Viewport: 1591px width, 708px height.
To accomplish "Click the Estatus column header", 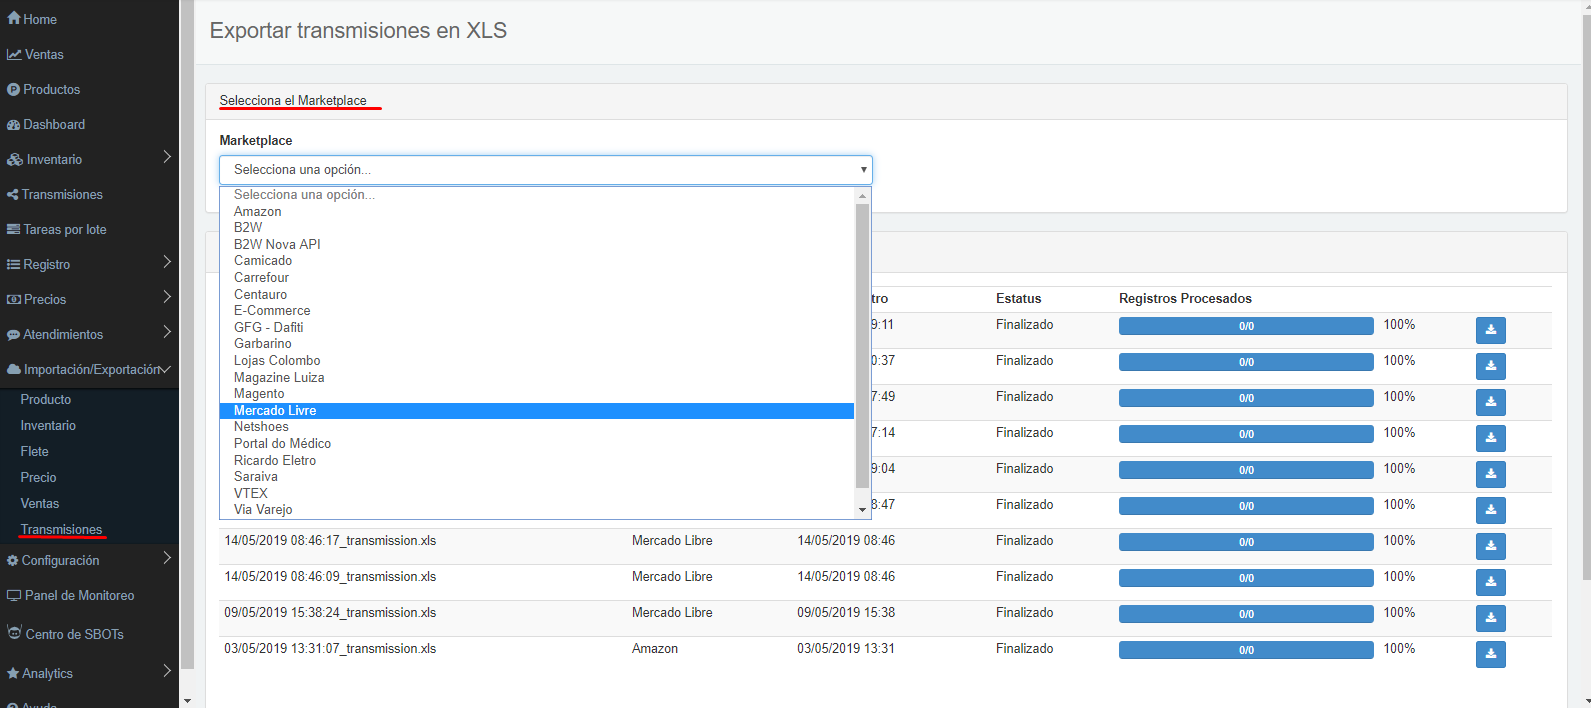I will pyautogui.click(x=1018, y=298).
